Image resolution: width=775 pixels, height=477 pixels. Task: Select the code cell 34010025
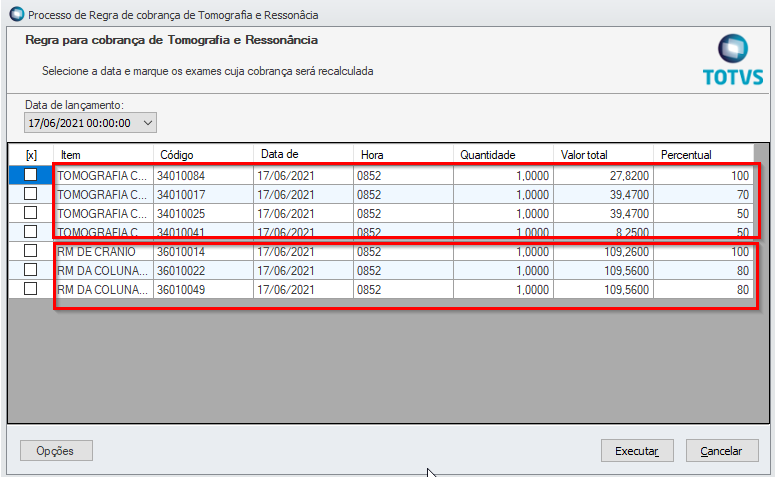click(x=203, y=214)
